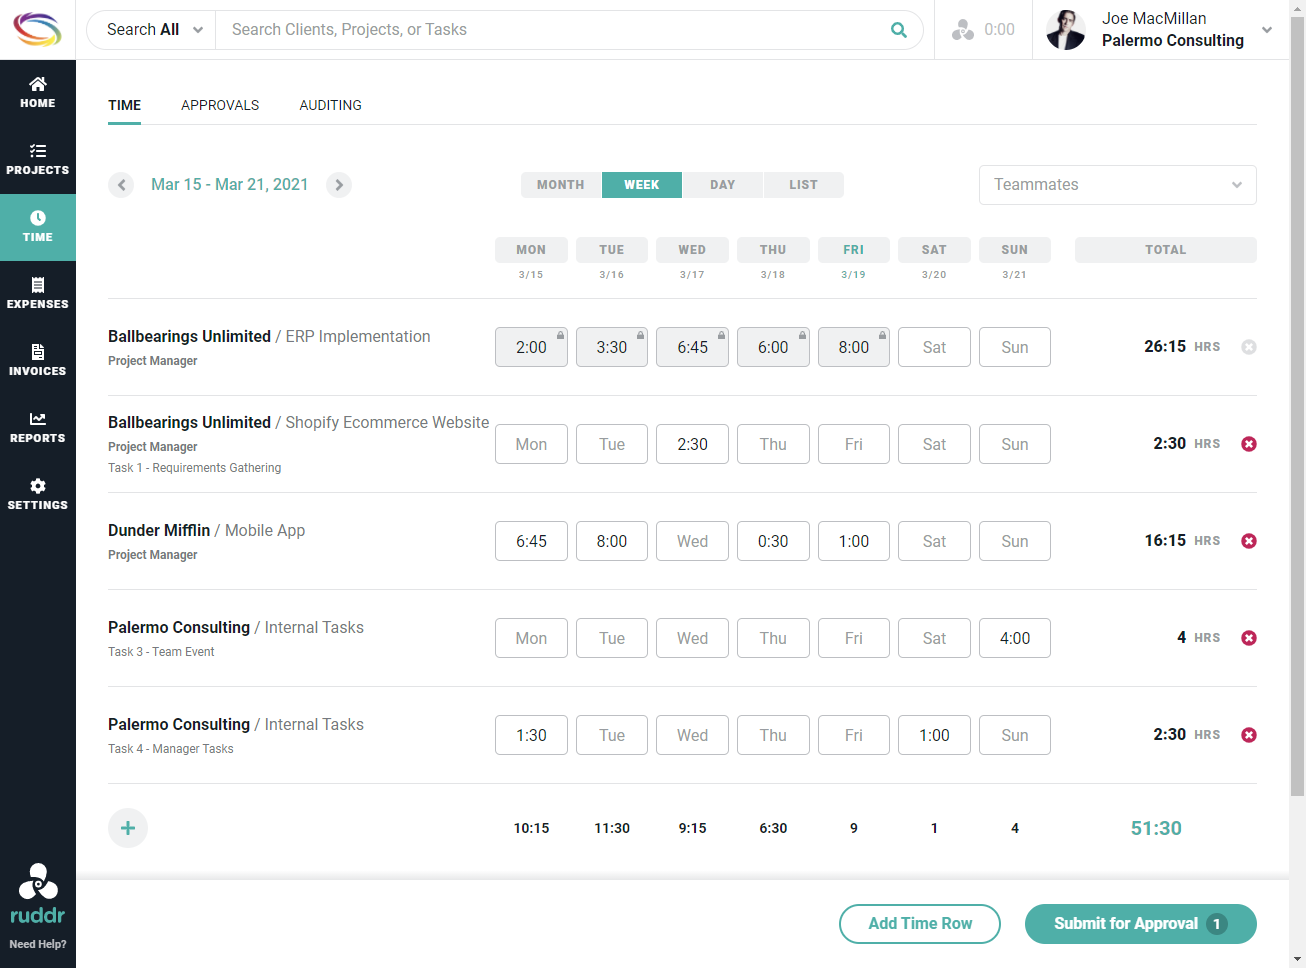Switch to the Approvals tab
This screenshot has height=968, width=1306.
click(220, 105)
